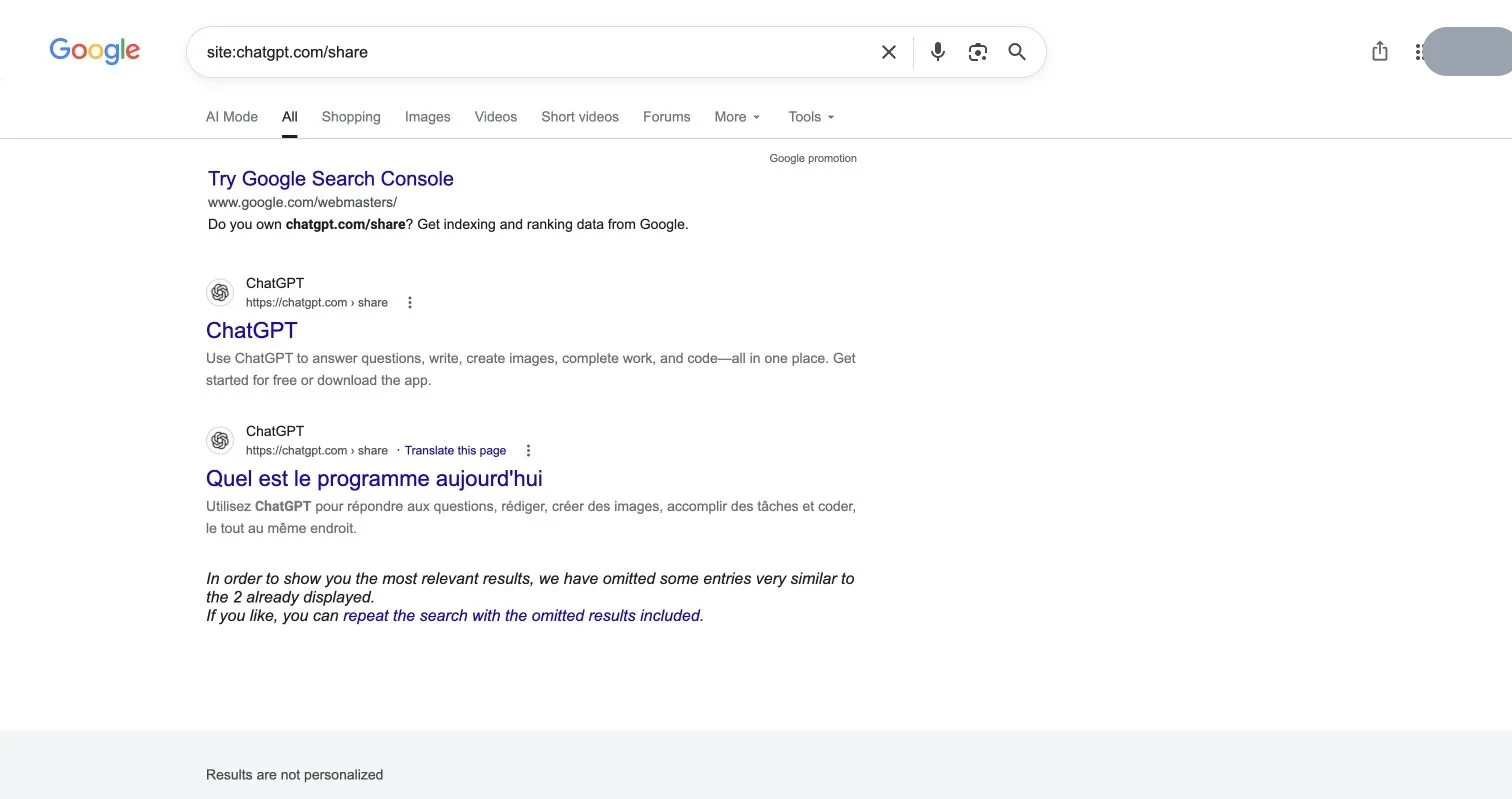The height and width of the screenshot is (799, 1512).
Task: Click Results are not personalized text
Action: point(295,774)
